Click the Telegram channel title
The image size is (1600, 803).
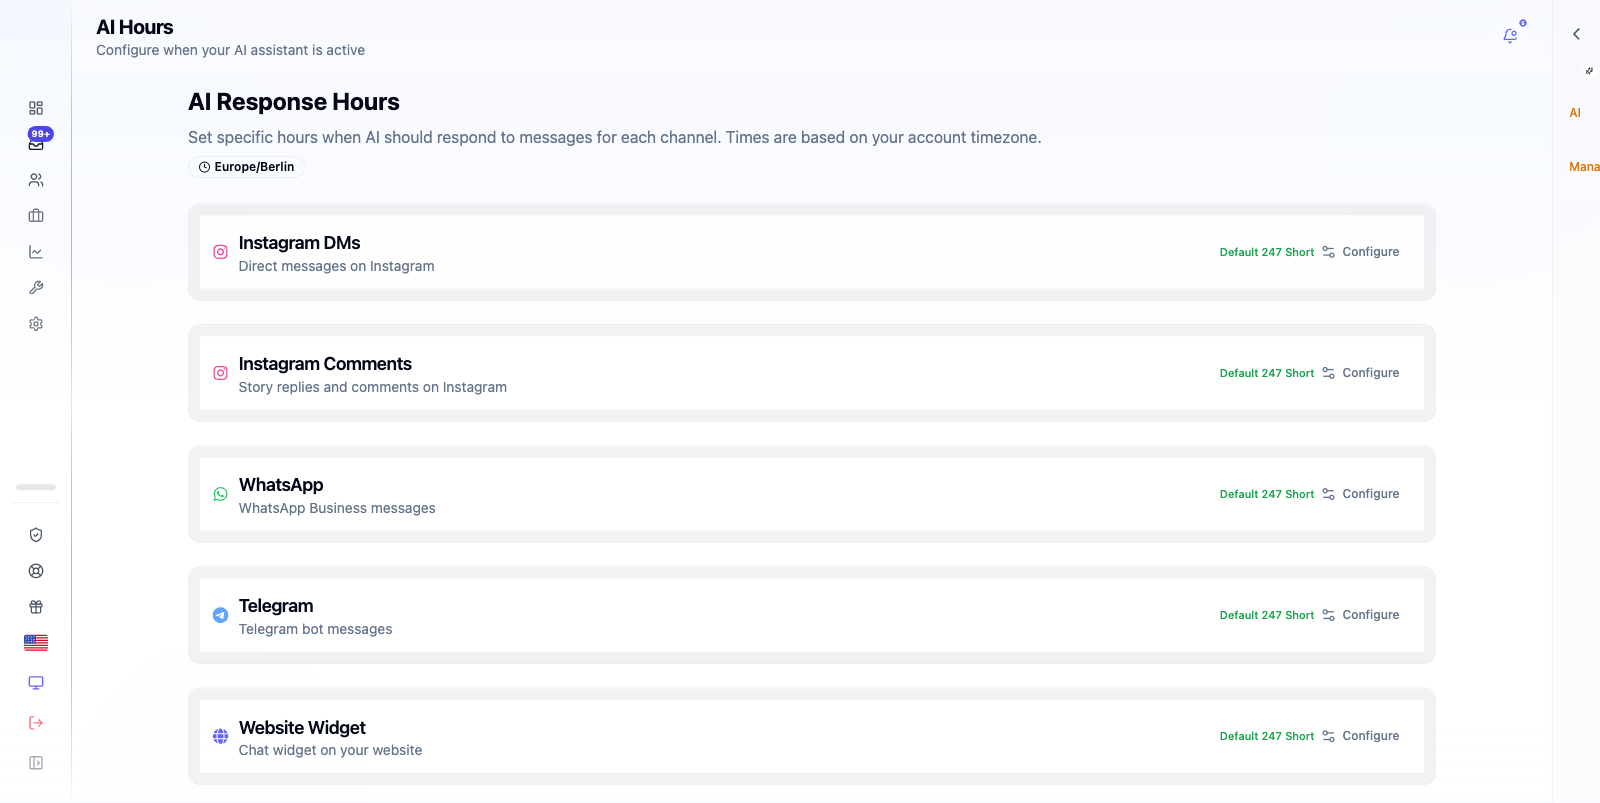(276, 606)
